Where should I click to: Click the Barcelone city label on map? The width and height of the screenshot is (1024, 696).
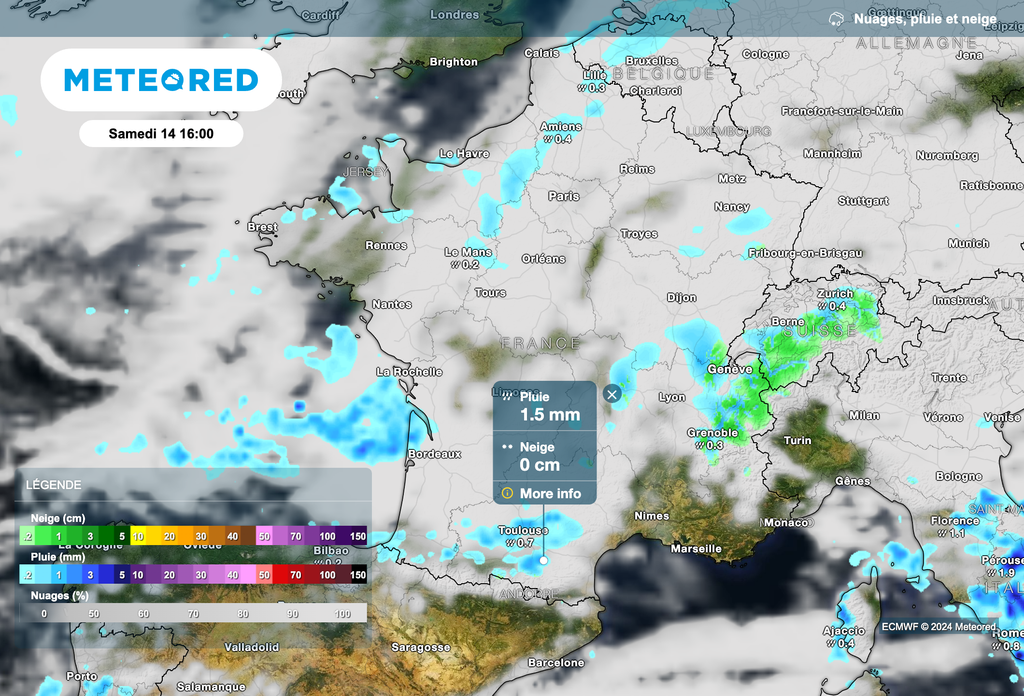point(556,663)
